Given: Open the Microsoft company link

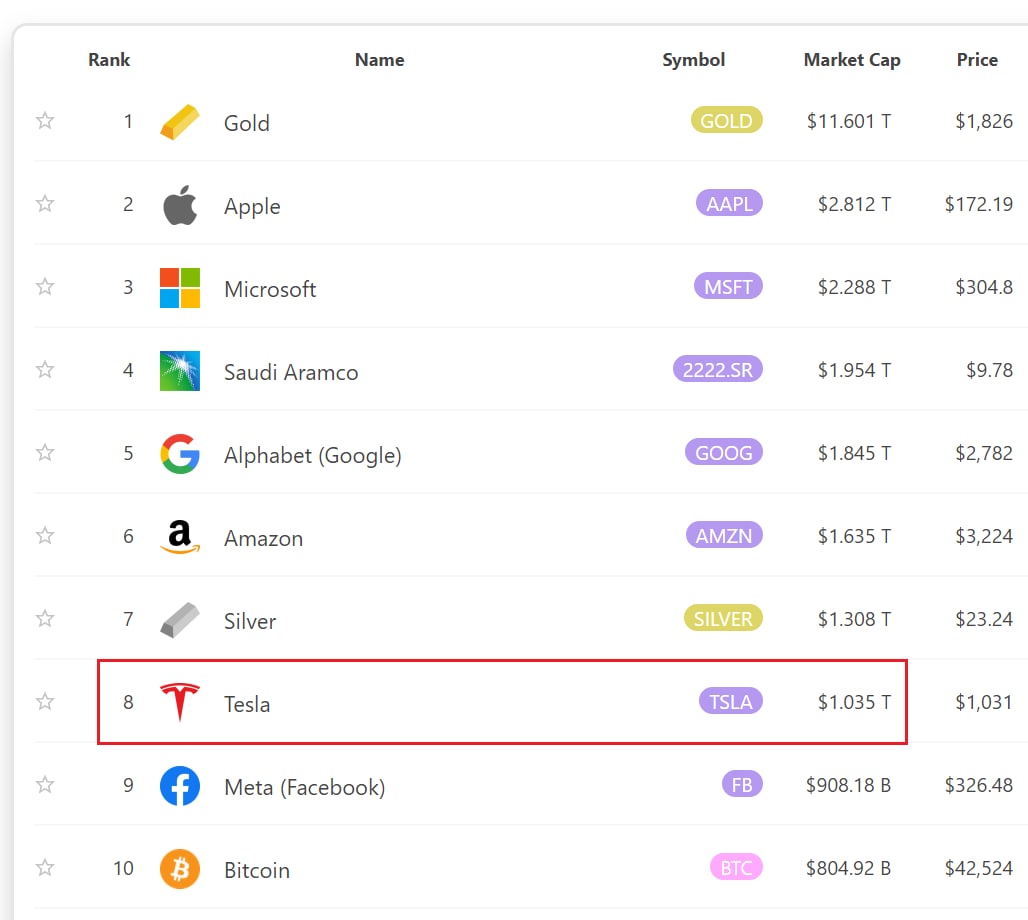Looking at the screenshot, I should (270, 289).
